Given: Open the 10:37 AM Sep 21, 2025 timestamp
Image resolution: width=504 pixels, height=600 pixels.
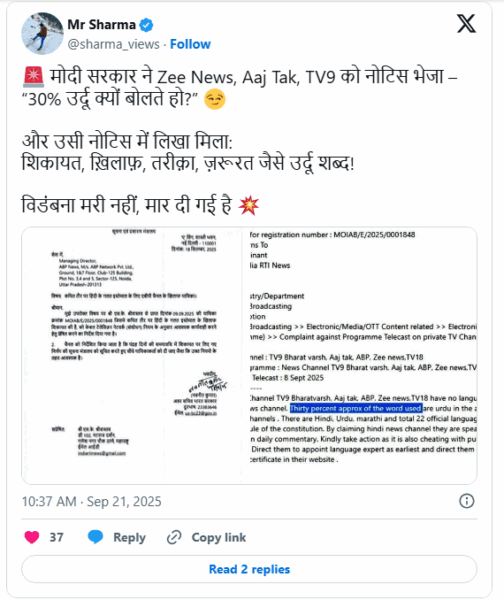Looking at the screenshot, I should [91, 501].
